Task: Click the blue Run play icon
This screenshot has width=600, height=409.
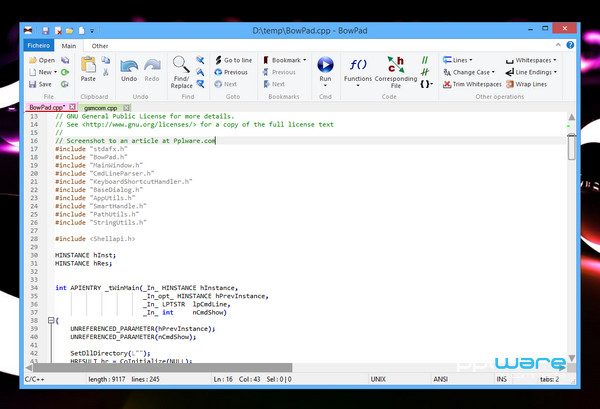Action: 325,64
